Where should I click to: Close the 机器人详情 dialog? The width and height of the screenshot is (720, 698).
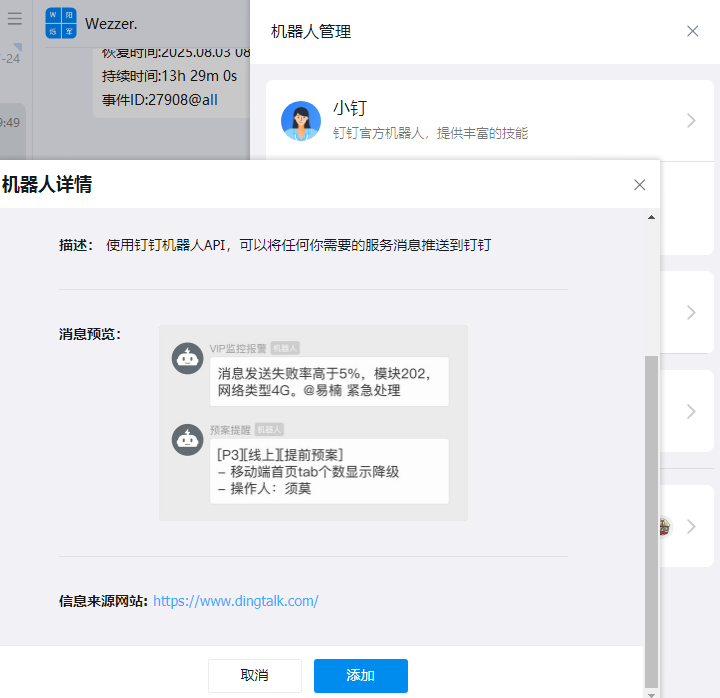(x=640, y=185)
